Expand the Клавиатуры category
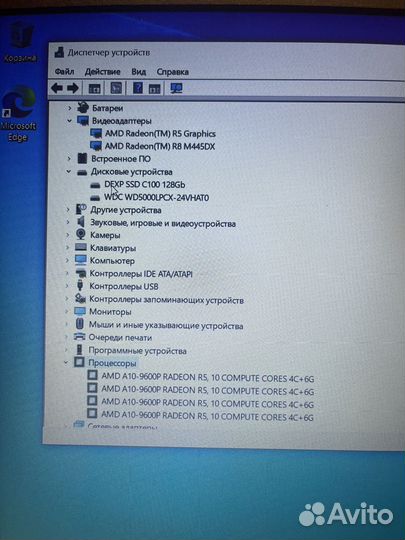The height and width of the screenshot is (540, 405). point(68,247)
